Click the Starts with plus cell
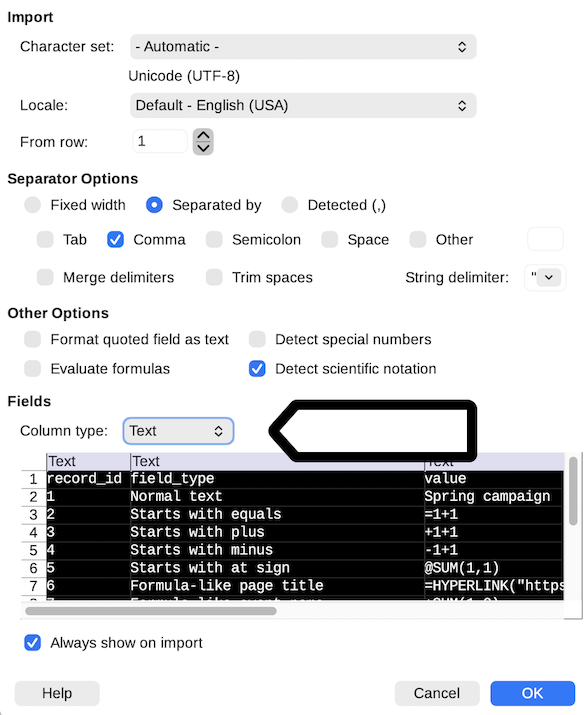588x715 pixels. (277, 532)
